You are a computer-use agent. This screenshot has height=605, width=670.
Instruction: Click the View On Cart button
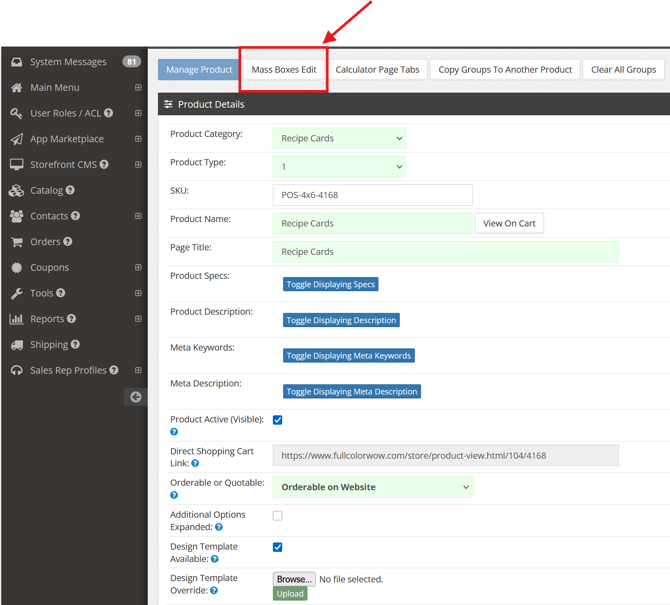509,223
